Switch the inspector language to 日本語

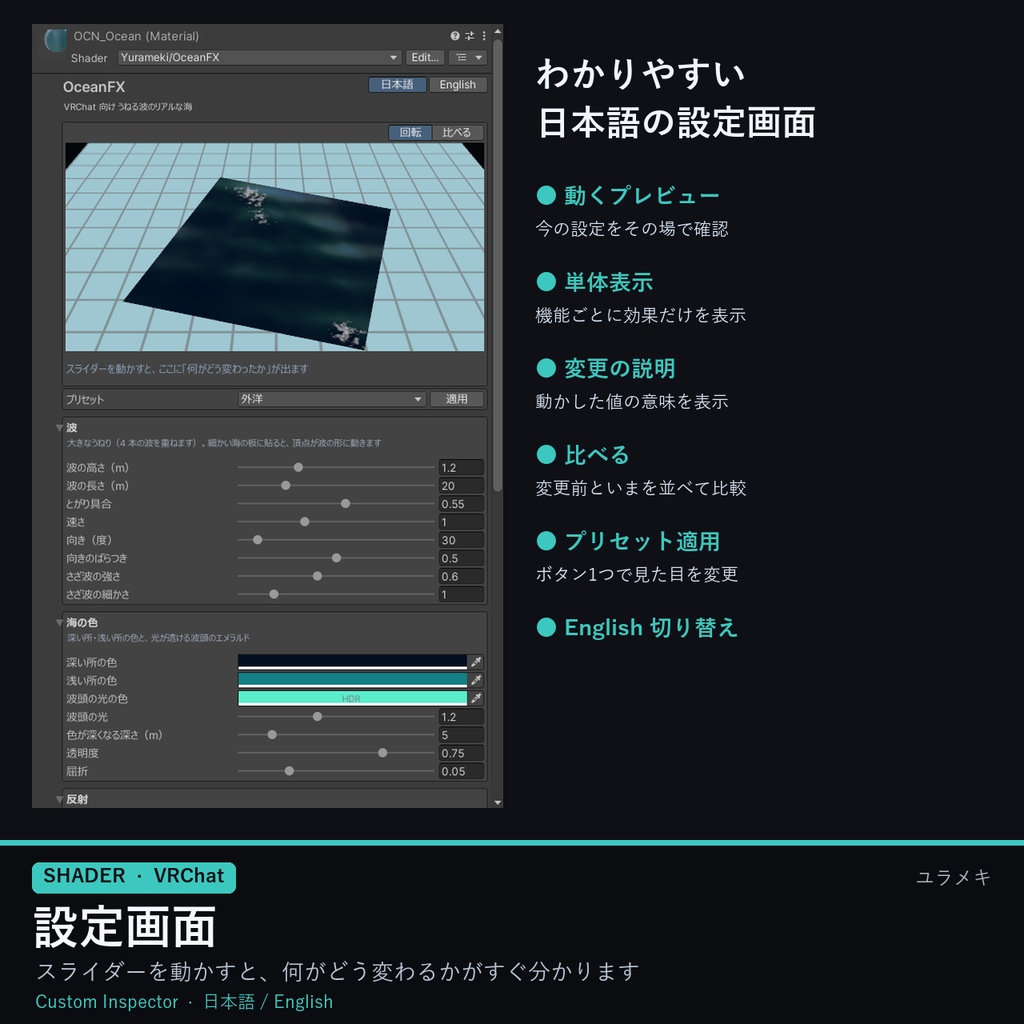(x=397, y=84)
